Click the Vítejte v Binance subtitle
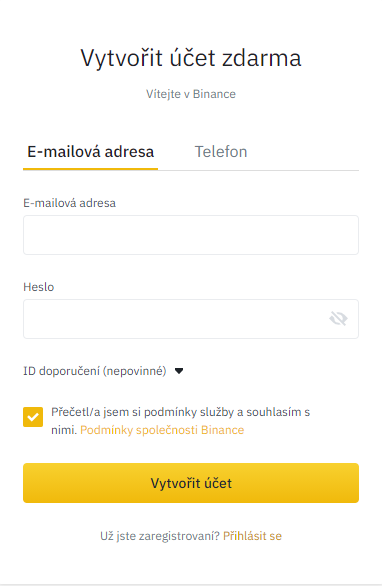Viewport: 382px width, 586px height. (191, 94)
